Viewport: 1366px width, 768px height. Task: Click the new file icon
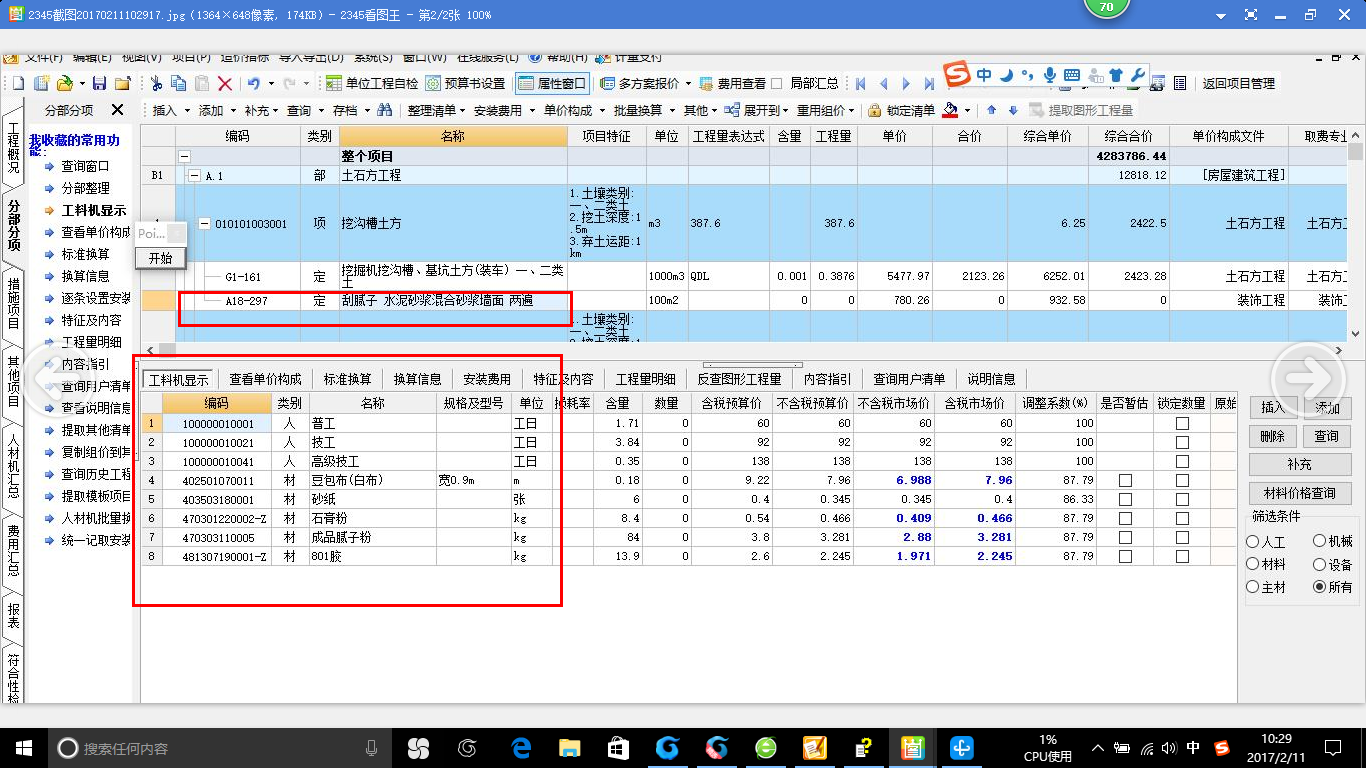(x=17, y=84)
